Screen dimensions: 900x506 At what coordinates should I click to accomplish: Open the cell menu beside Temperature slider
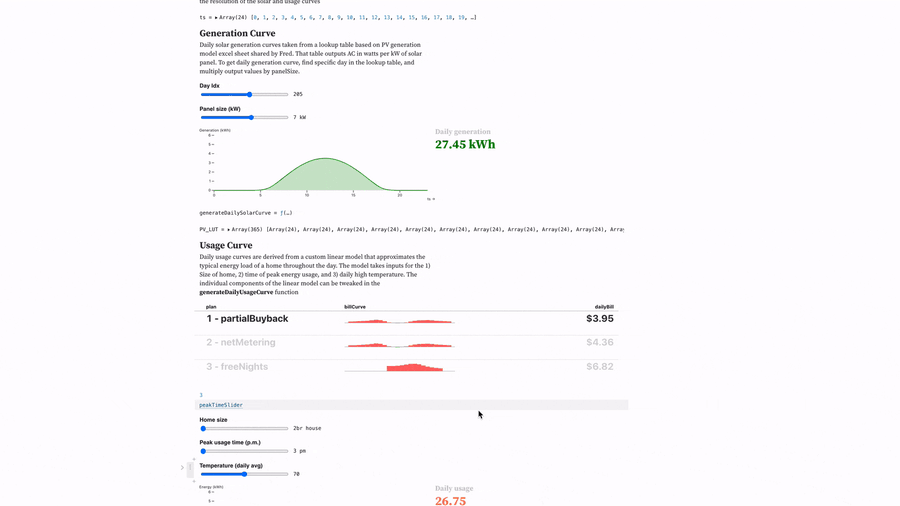[x=190, y=468]
